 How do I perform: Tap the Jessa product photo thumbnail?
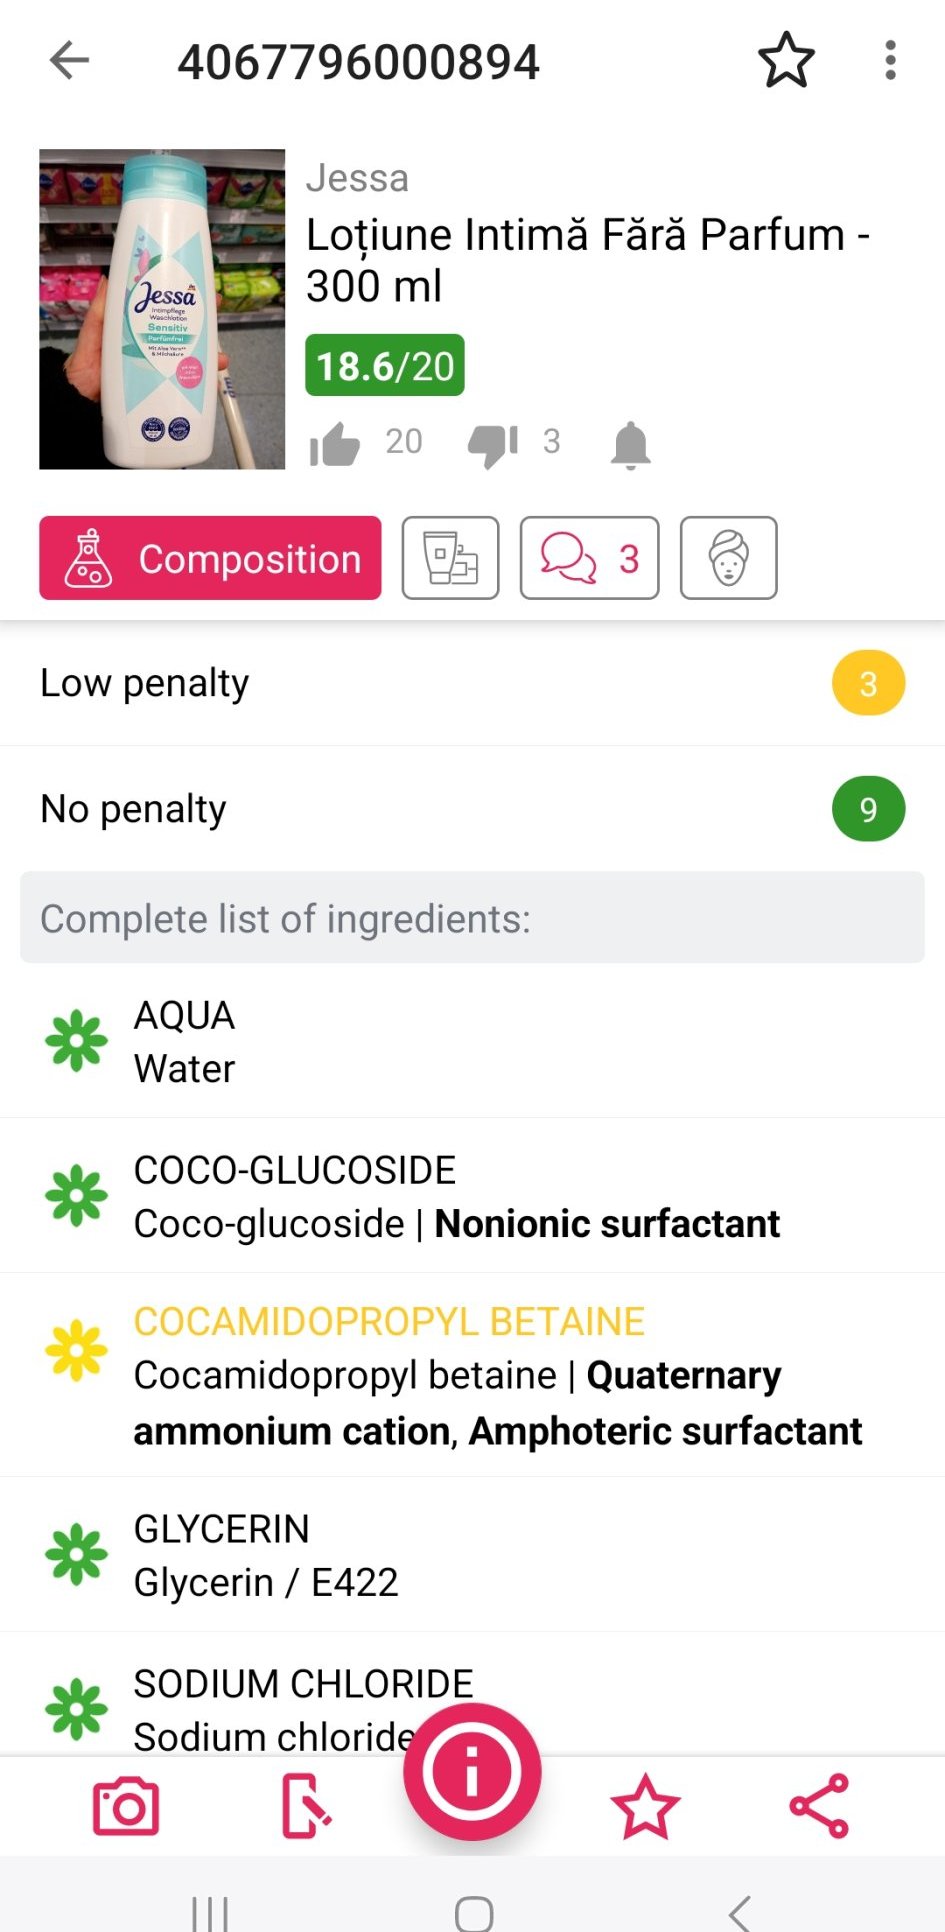click(x=162, y=309)
